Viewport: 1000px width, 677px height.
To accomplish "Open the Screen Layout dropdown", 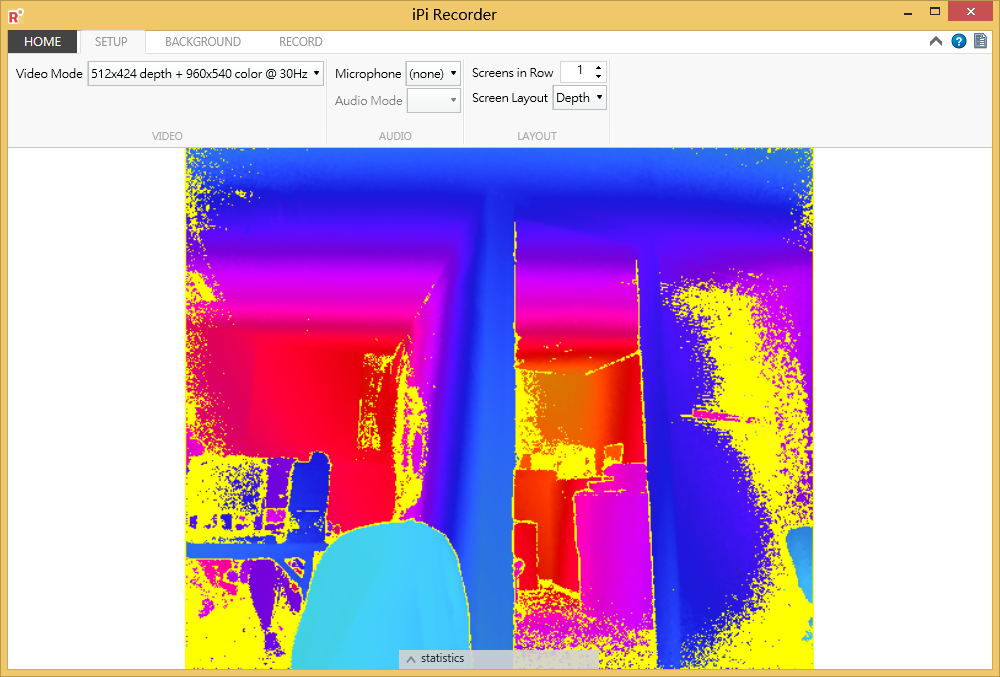I will (x=579, y=98).
